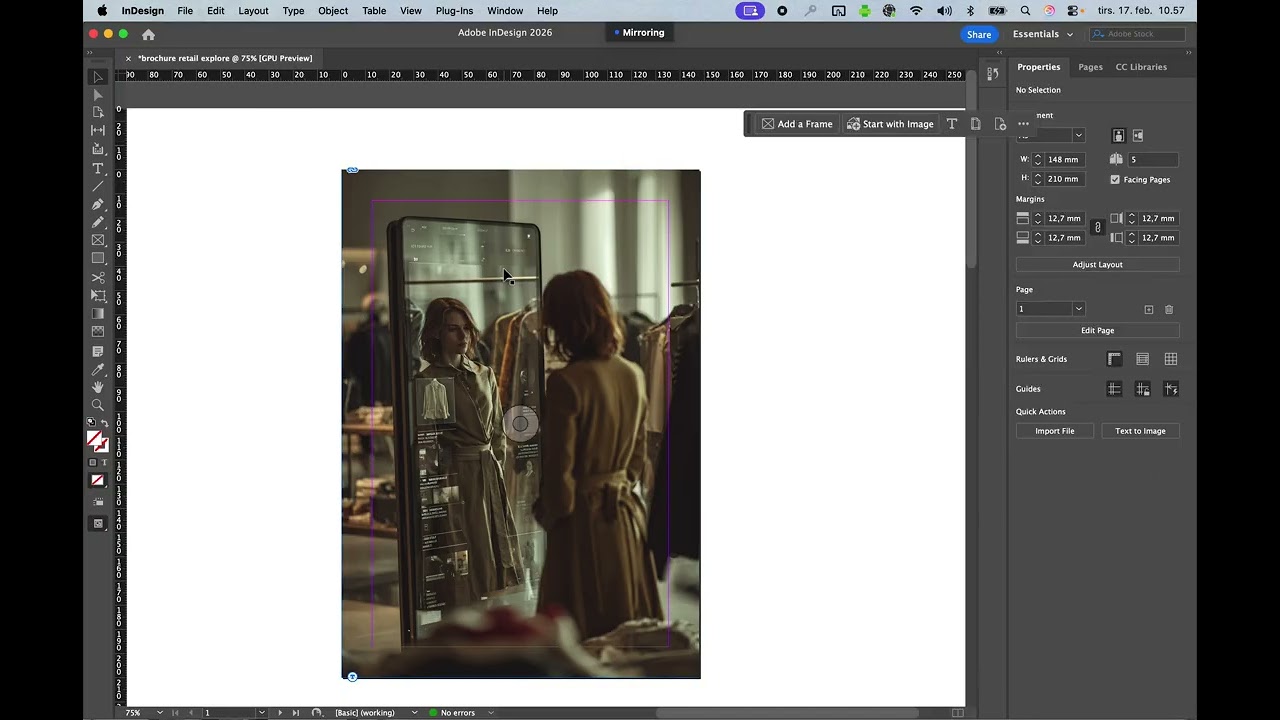Click the Edit Page button
Screen dimensions: 1280x720
click(x=1097, y=331)
